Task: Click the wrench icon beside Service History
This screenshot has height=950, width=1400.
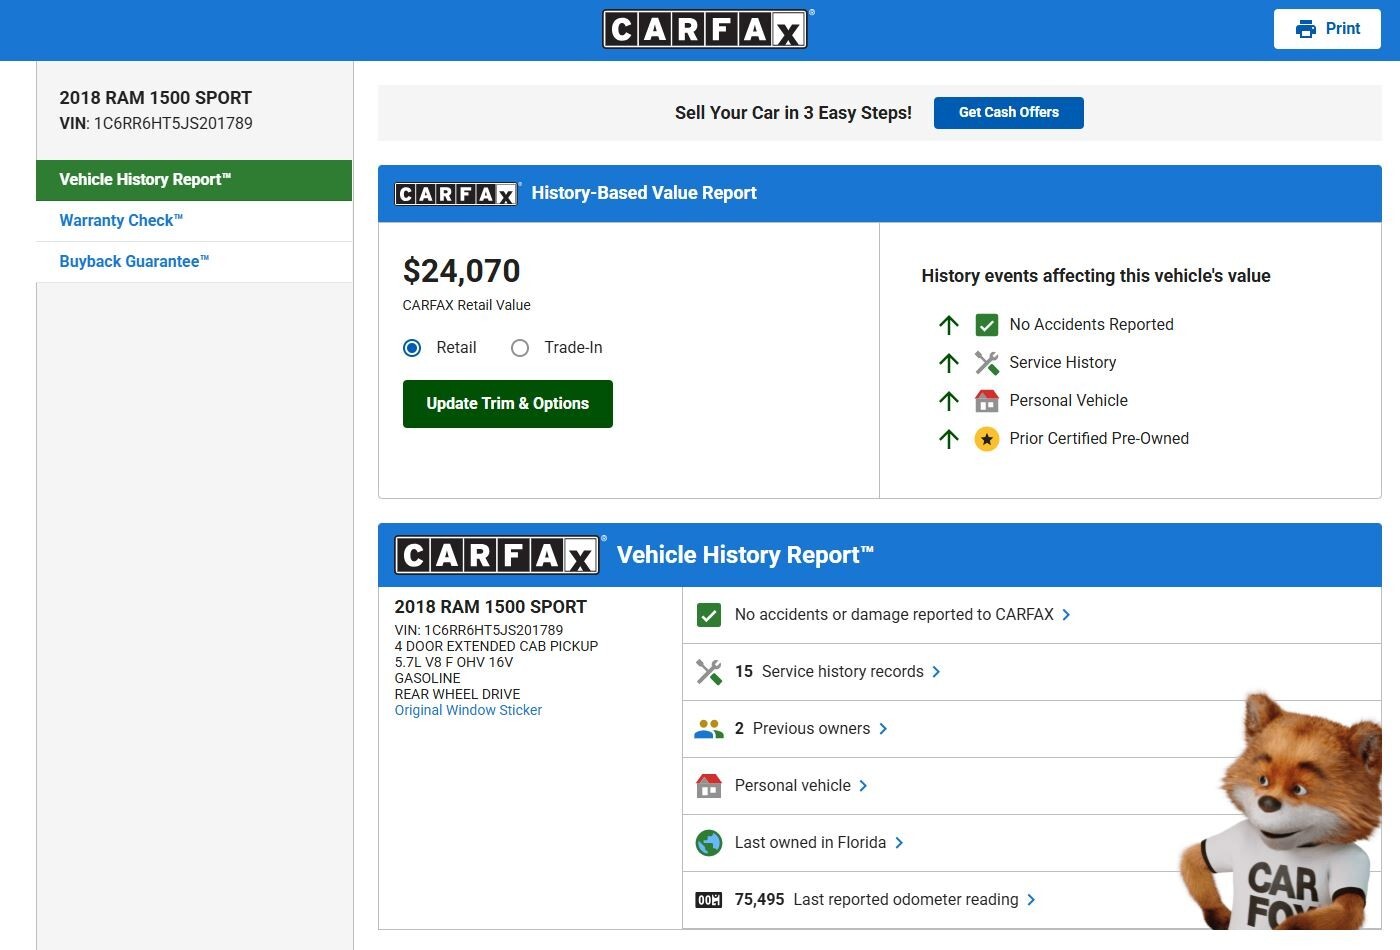Action: pos(987,363)
